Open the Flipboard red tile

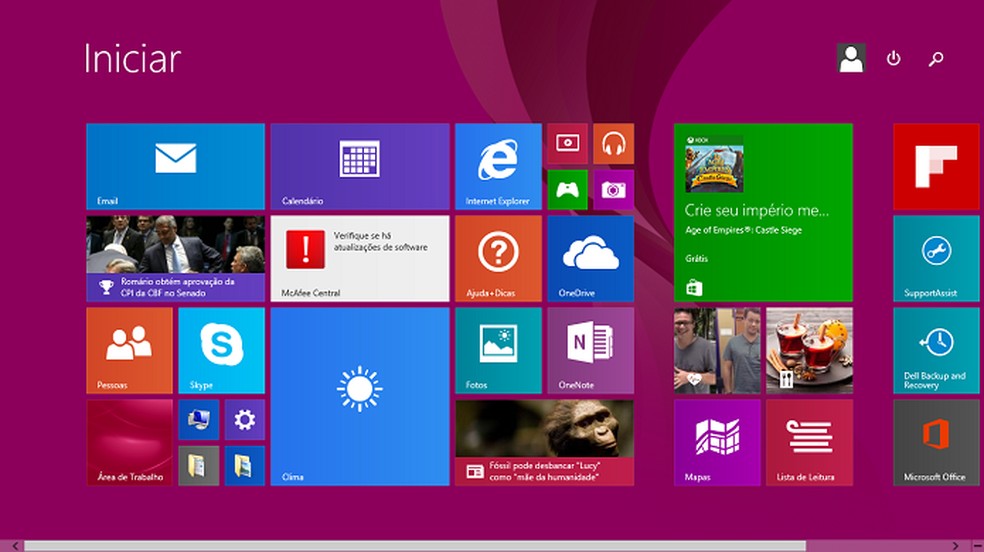click(x=936, y=166)
